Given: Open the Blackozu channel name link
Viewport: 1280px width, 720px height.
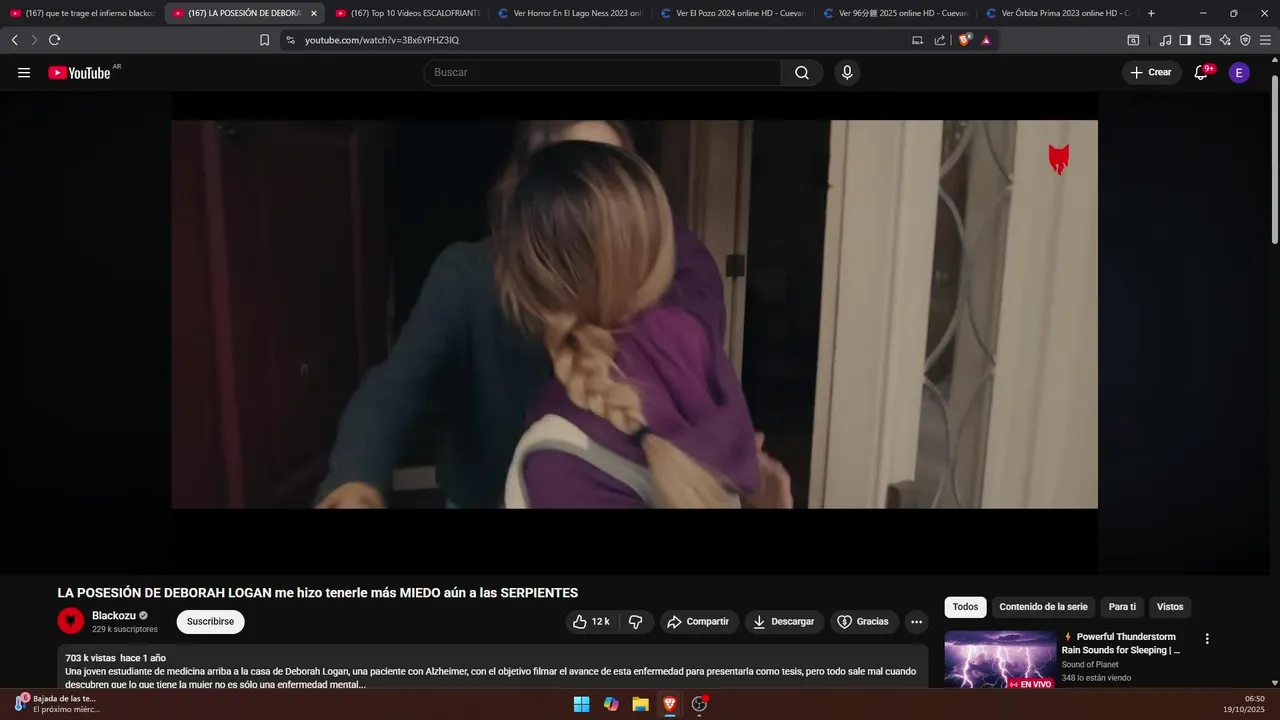Looking at the screenshot, I should (114, 616).
